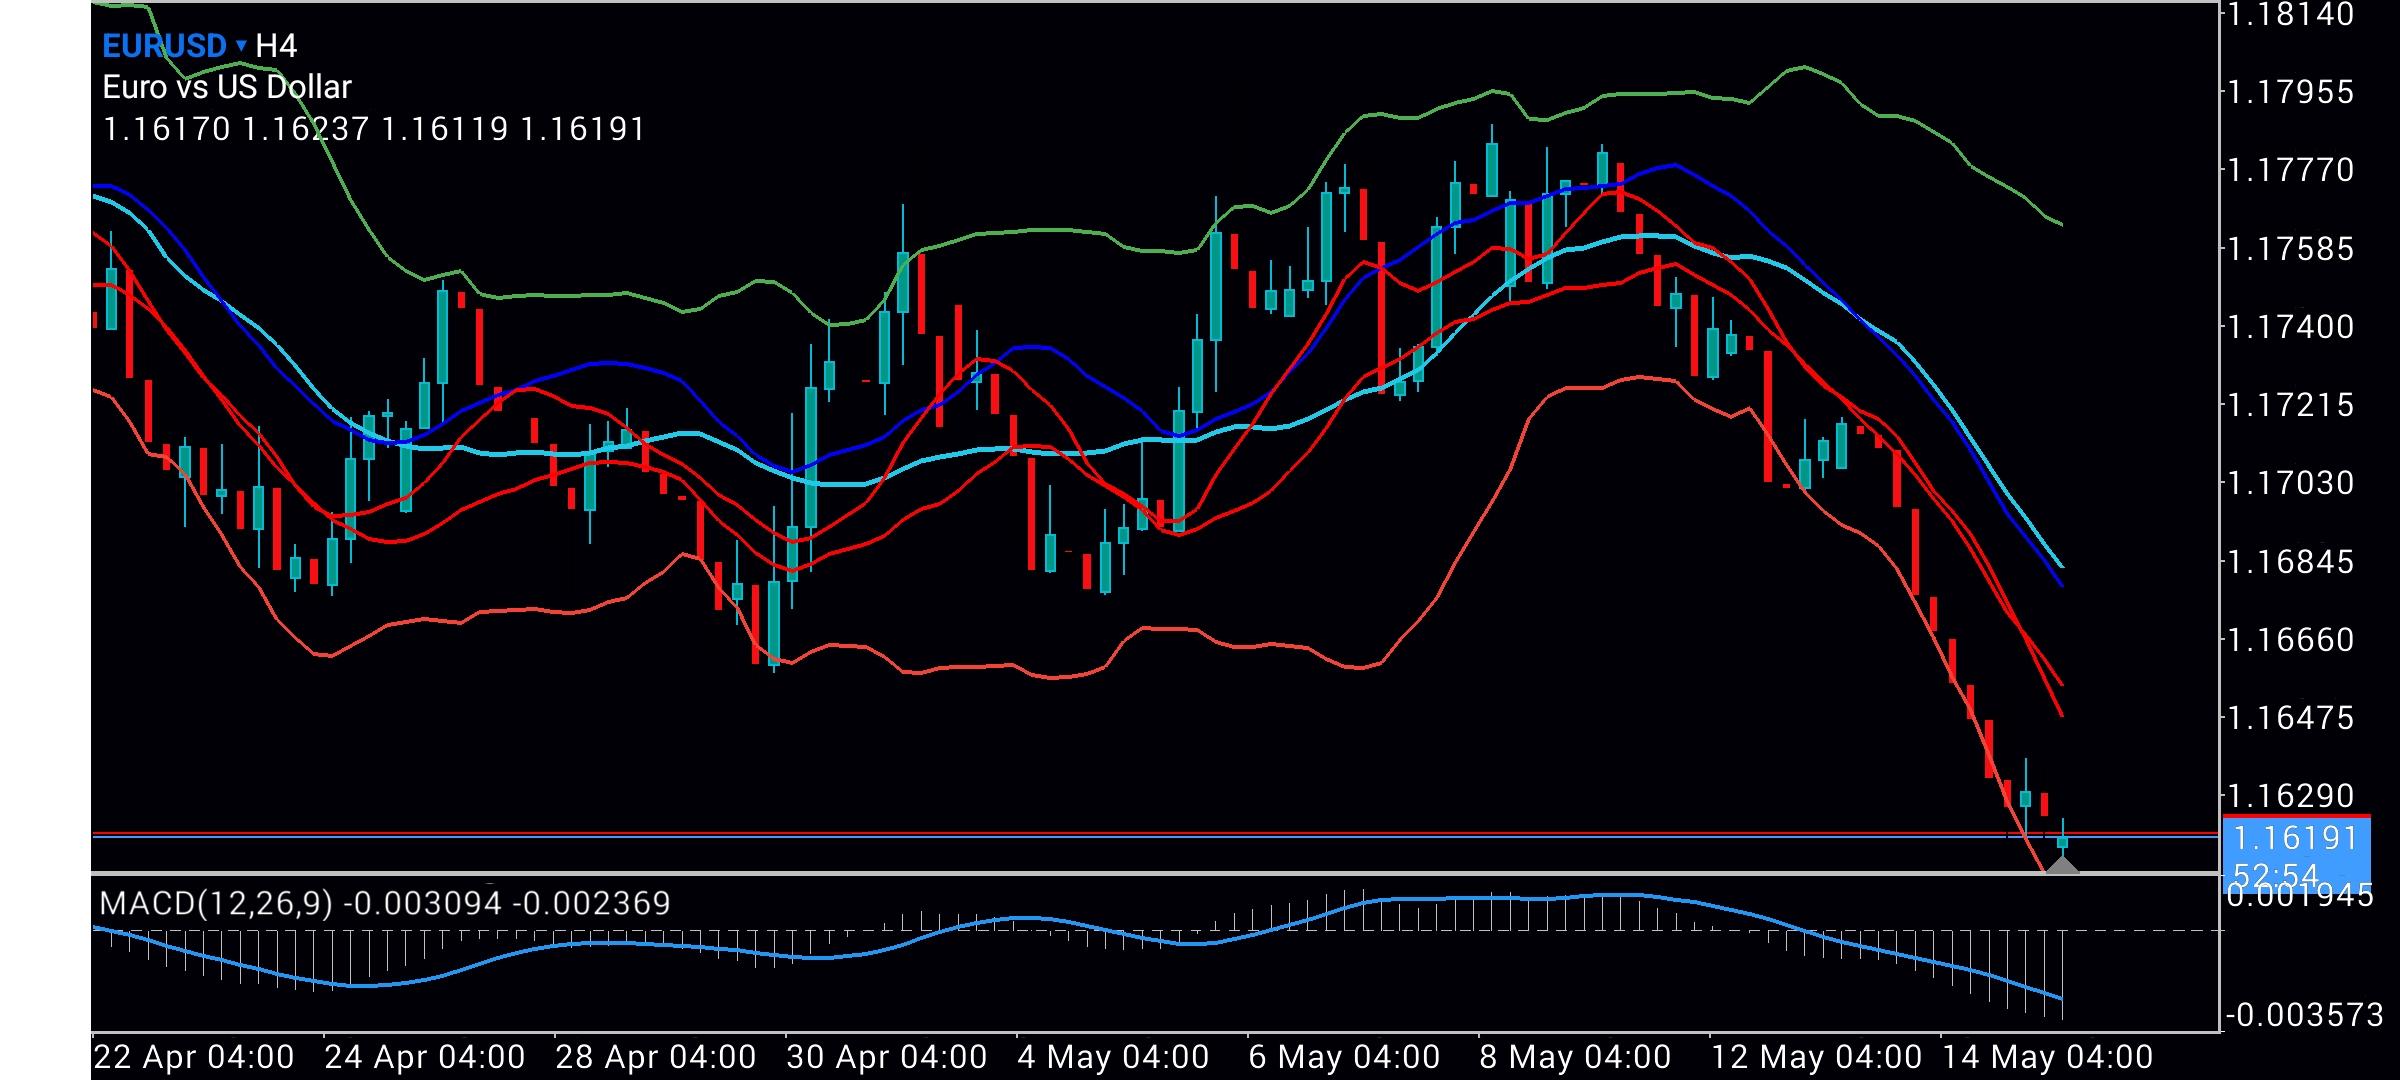The width and height of the screenshot is (2400, 1080).
Task: Click time axis label 12 May 04:00
Action: coord(1816,1057)
